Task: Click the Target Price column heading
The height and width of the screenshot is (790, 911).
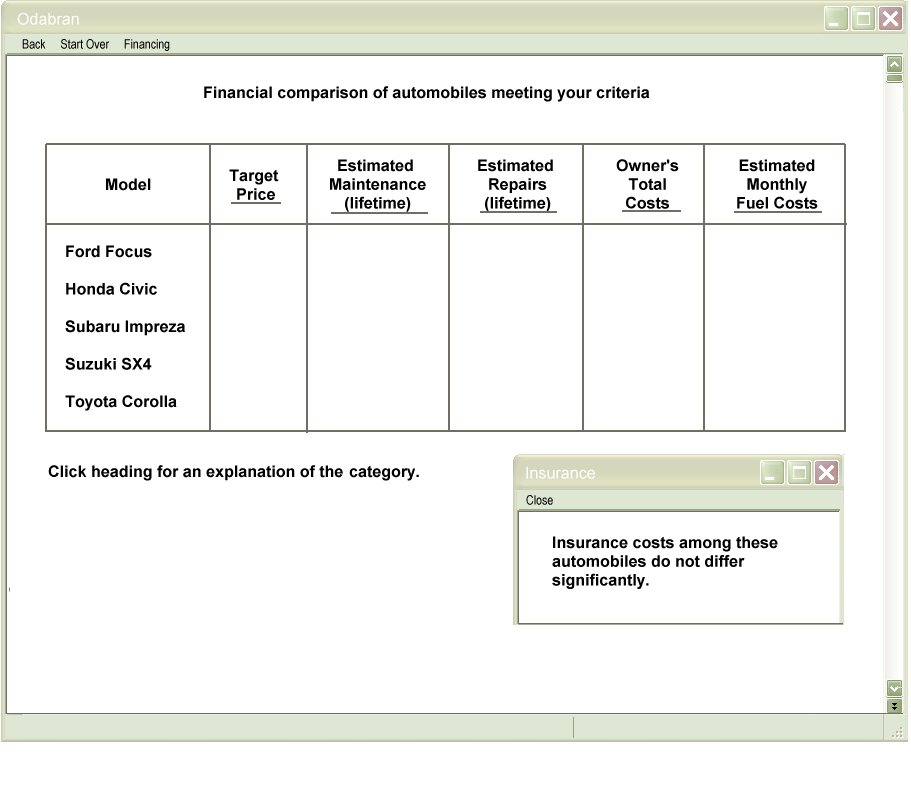Action: click(x=254, y=184)
